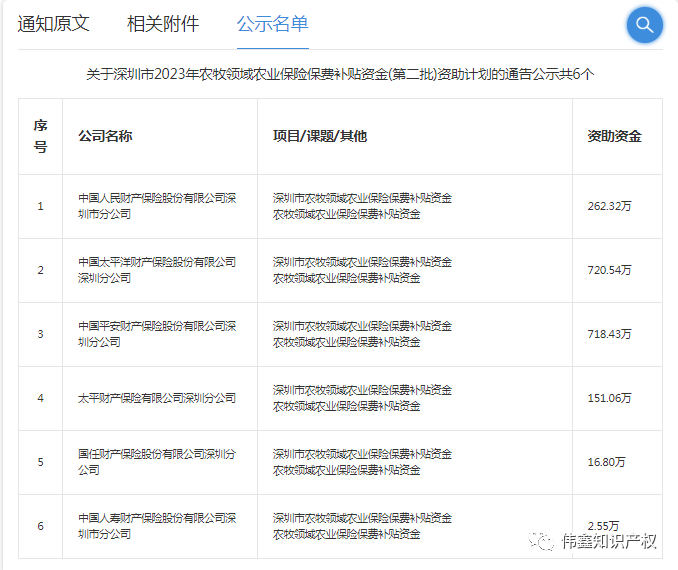Click the blue search icon button
The image size is (678, 570).
(x=644, y=25)
